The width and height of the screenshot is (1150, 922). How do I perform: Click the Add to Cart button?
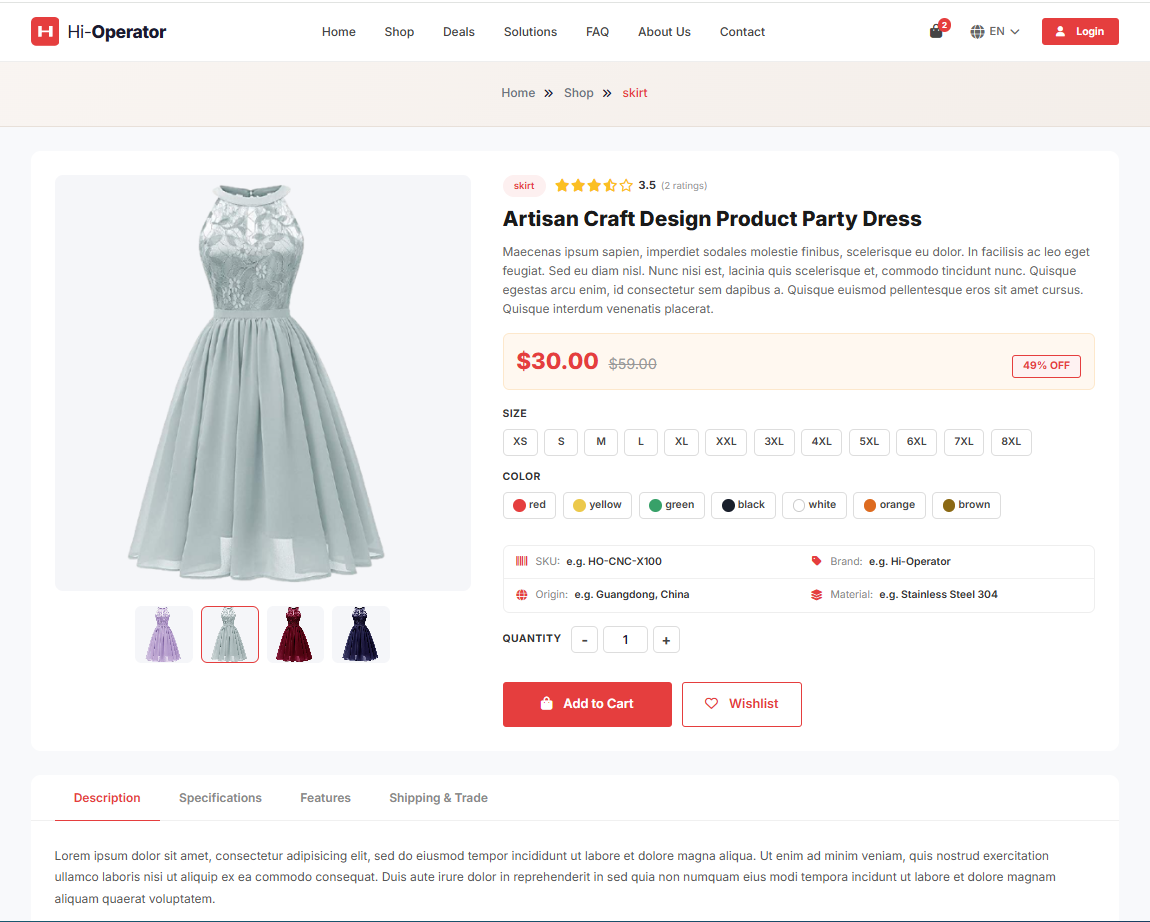[x=587, y=704]
